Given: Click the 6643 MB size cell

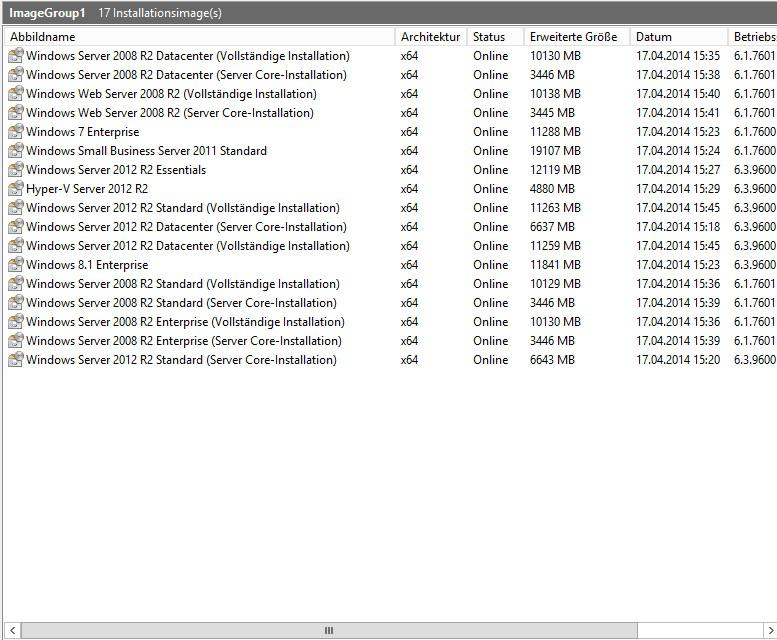Looking at the screenshot, I should pyautogui.click(x=552, y=360).
